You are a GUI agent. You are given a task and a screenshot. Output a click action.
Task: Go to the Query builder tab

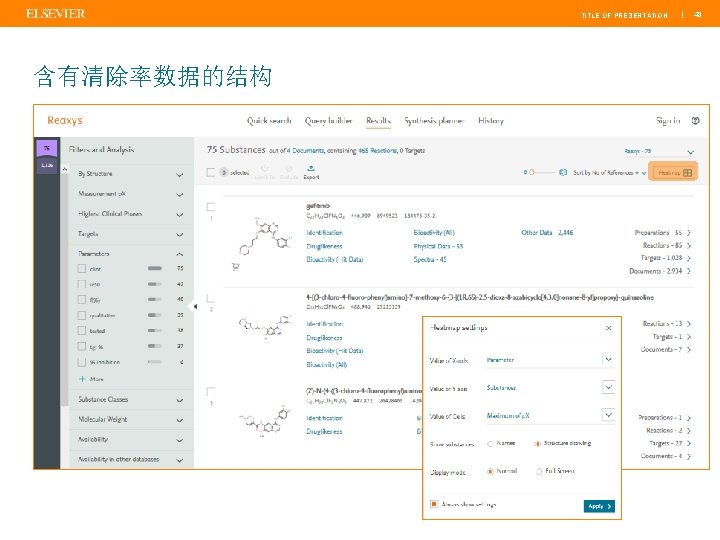pos(328,121)
